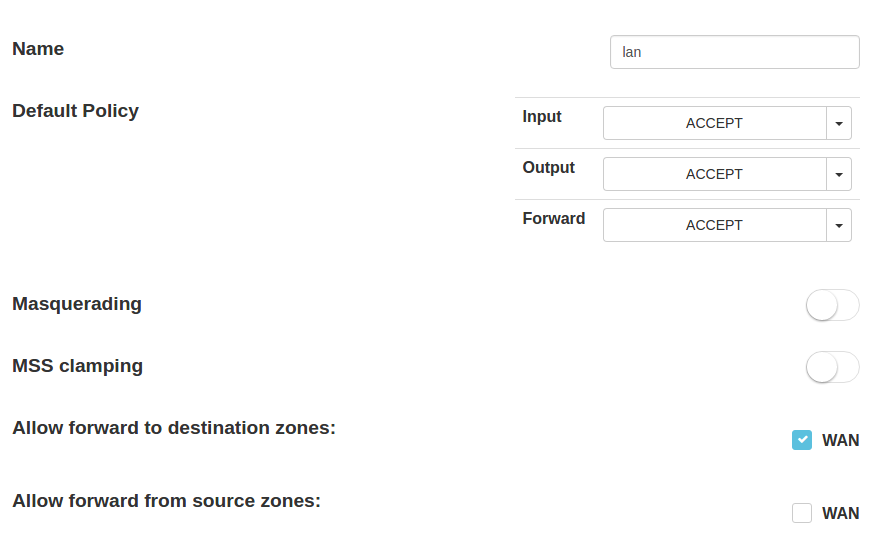Check WAN under forward from source zones
Viewport: 875px width, 541px height.
pos(802,513)
